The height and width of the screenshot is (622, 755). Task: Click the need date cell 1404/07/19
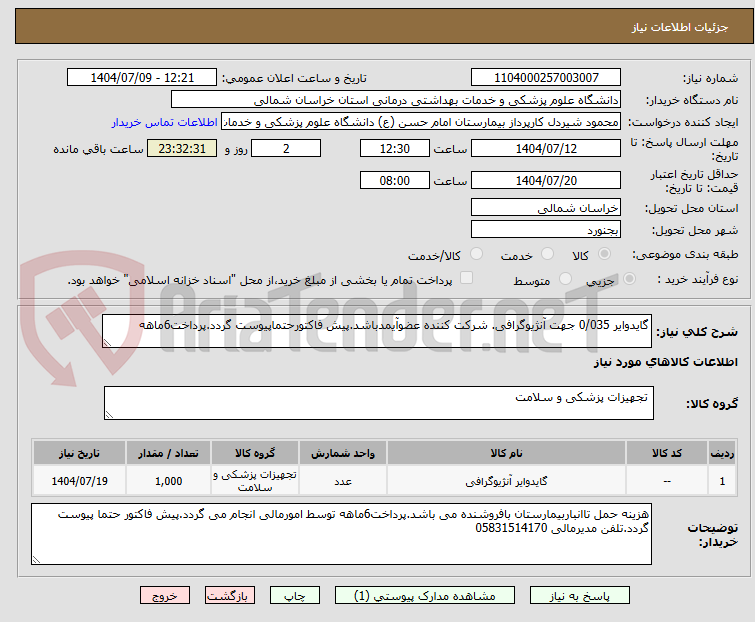[x=79, y=481]
